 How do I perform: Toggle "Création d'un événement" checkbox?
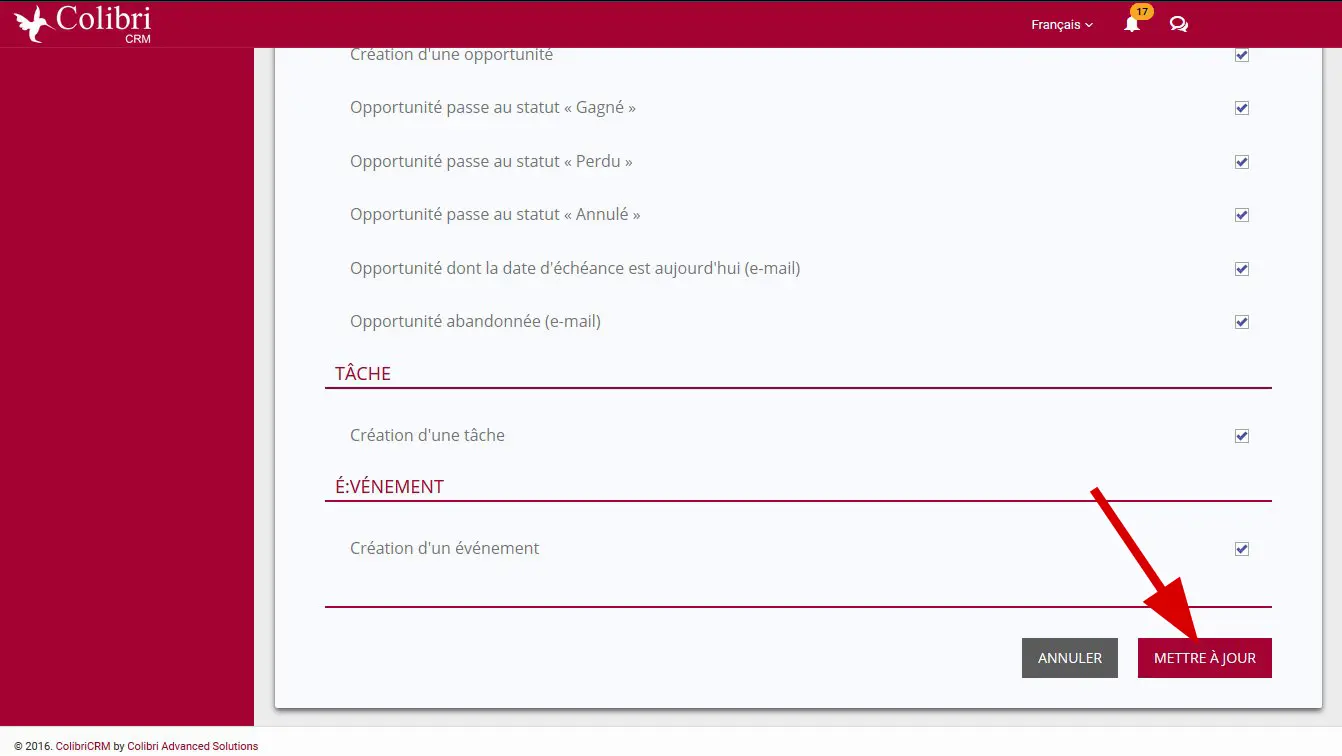[1242, 549]
